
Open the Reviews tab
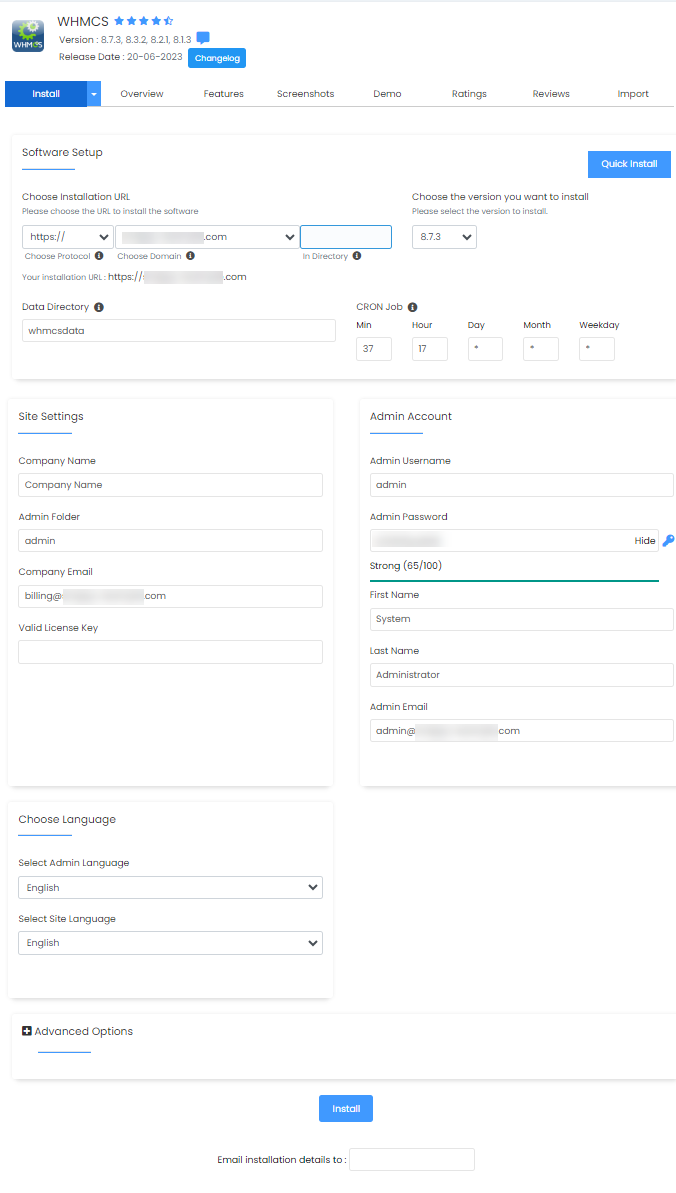click(x=551, y=93)
